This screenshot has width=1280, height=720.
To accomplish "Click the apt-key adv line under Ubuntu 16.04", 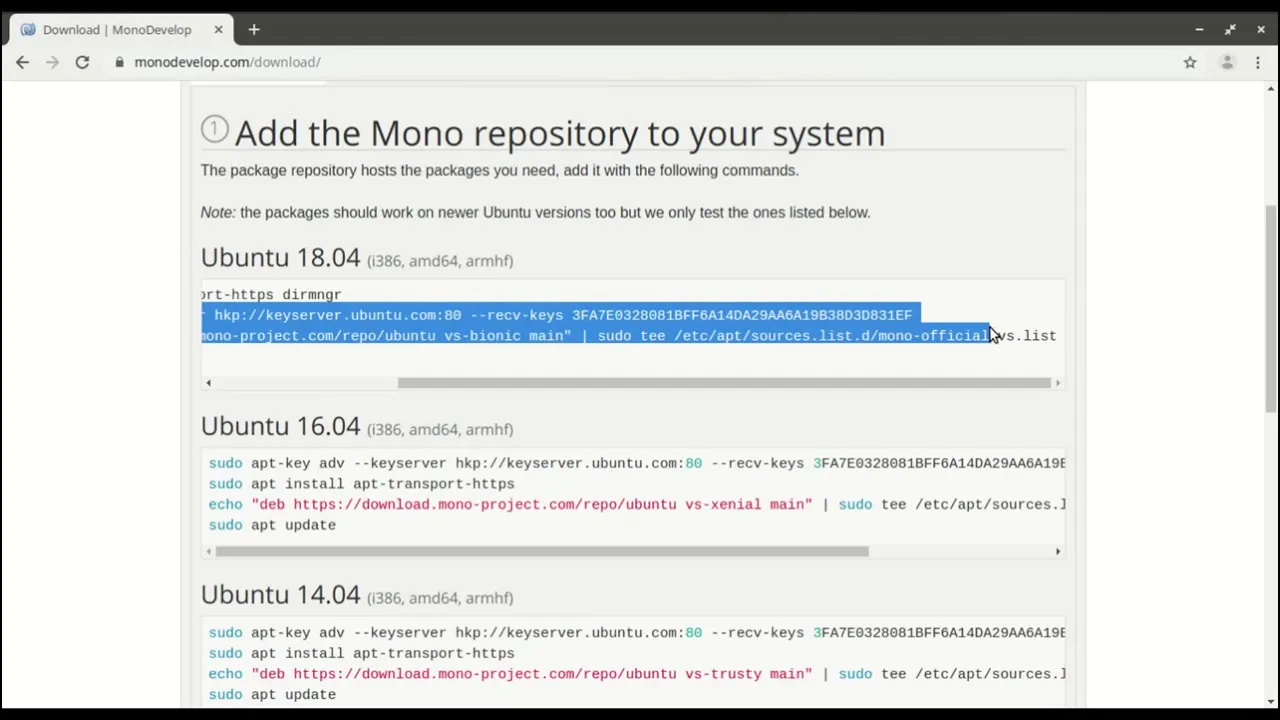I will coord(637,463).
